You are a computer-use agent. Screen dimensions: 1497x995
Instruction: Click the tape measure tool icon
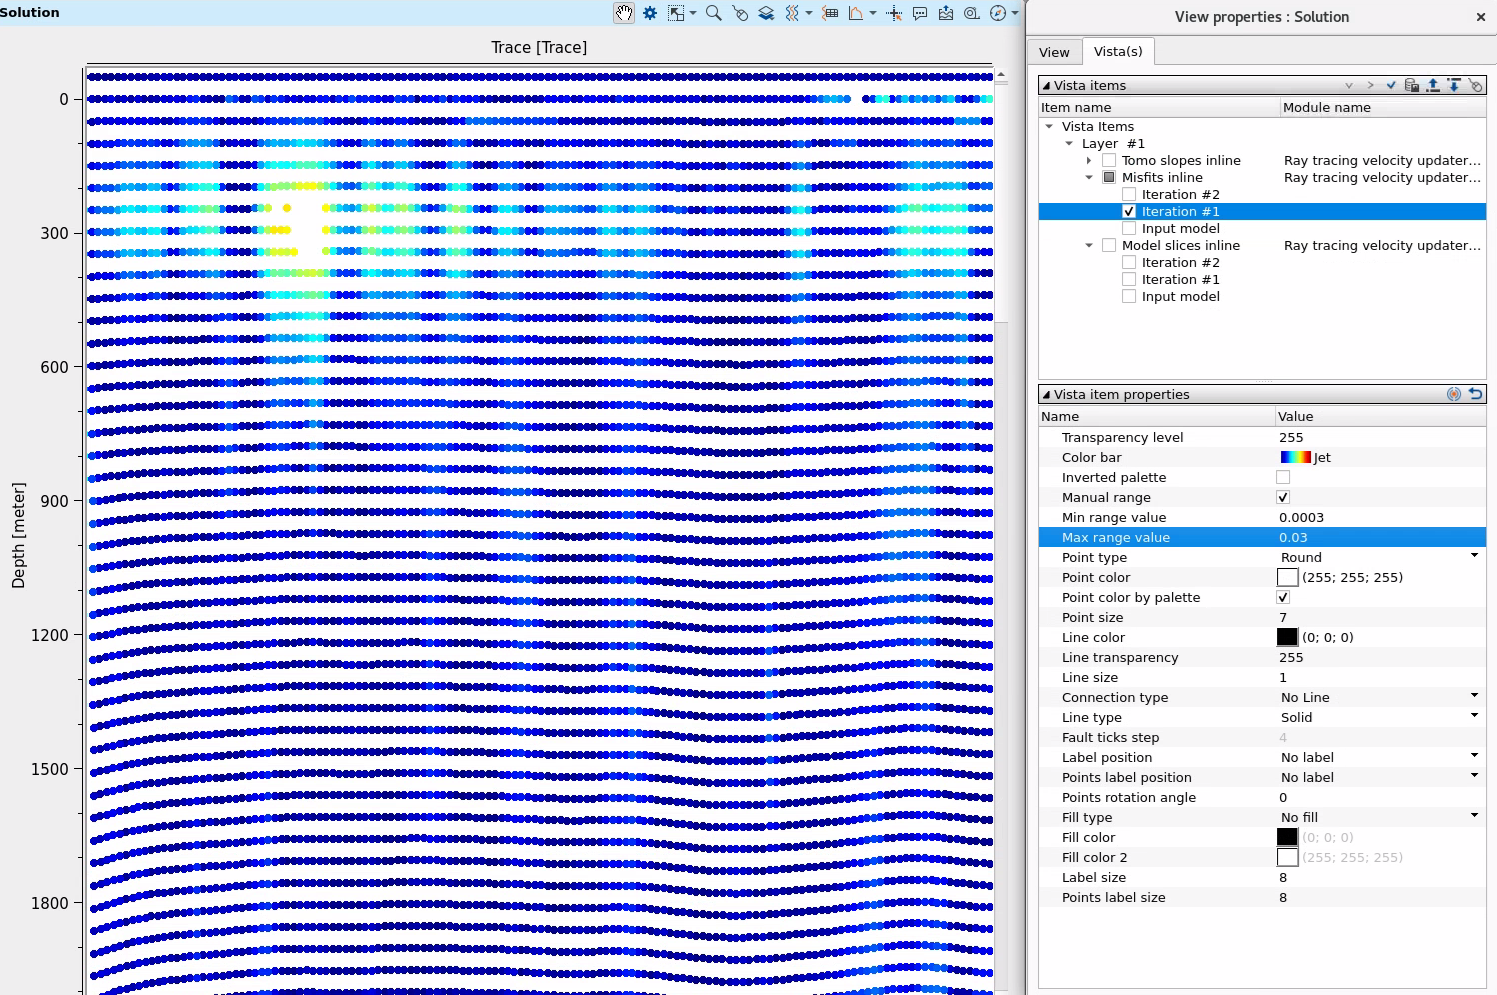(972, 13)
